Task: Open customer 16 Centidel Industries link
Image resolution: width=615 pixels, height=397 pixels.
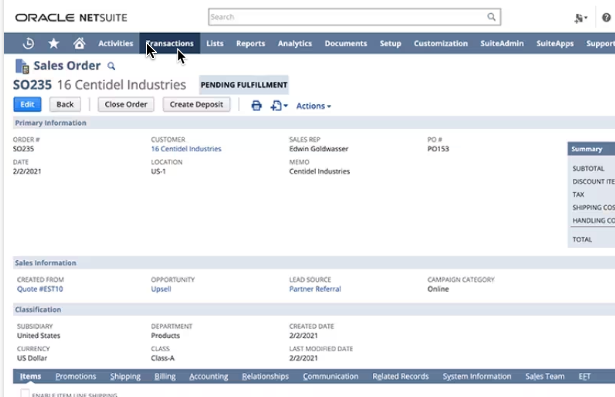Action: [186, 149]
